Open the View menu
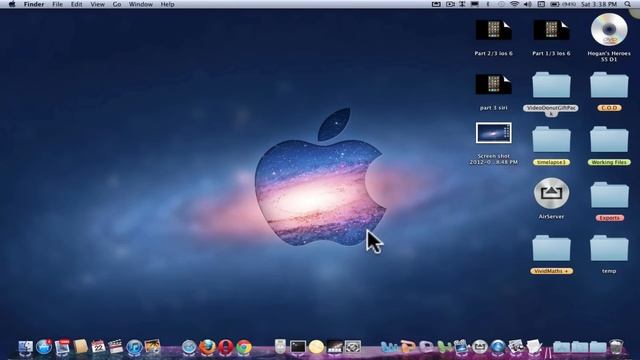The image size is (640, 360). tap(98, 4)
